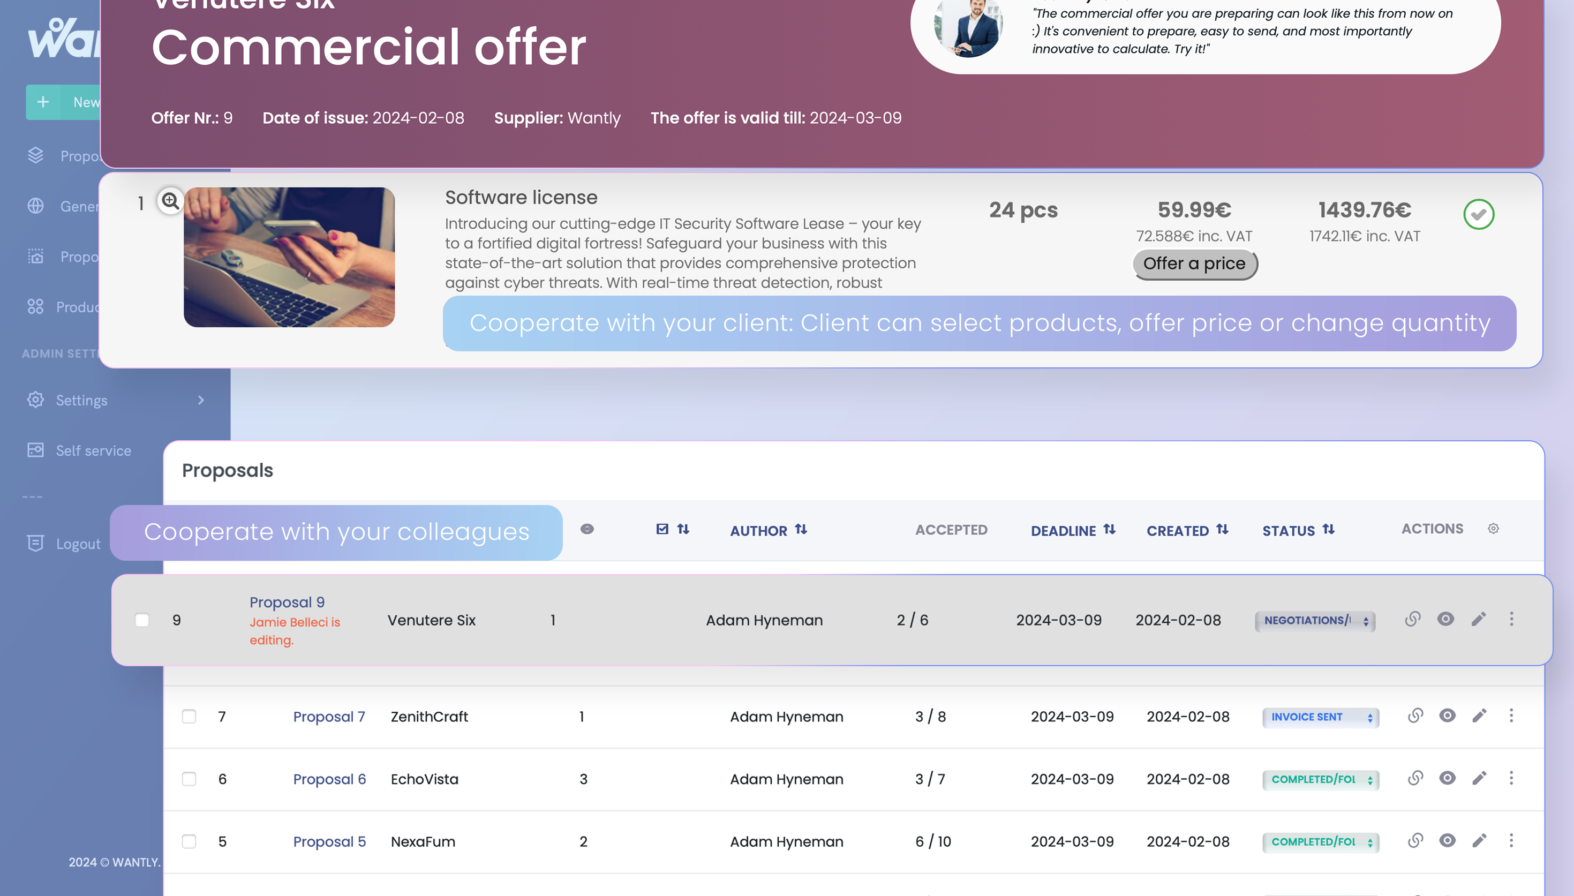
Task: Open three-dot menu for Proposal 6
Action: pos(1511,778)
